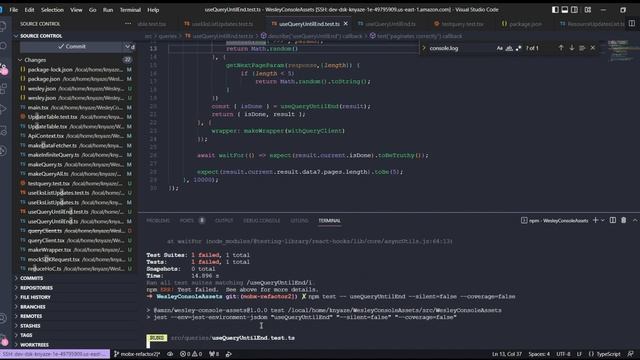
Task: Click the Ln 13, Col 37 position indicator
Action: pos(507,354)
